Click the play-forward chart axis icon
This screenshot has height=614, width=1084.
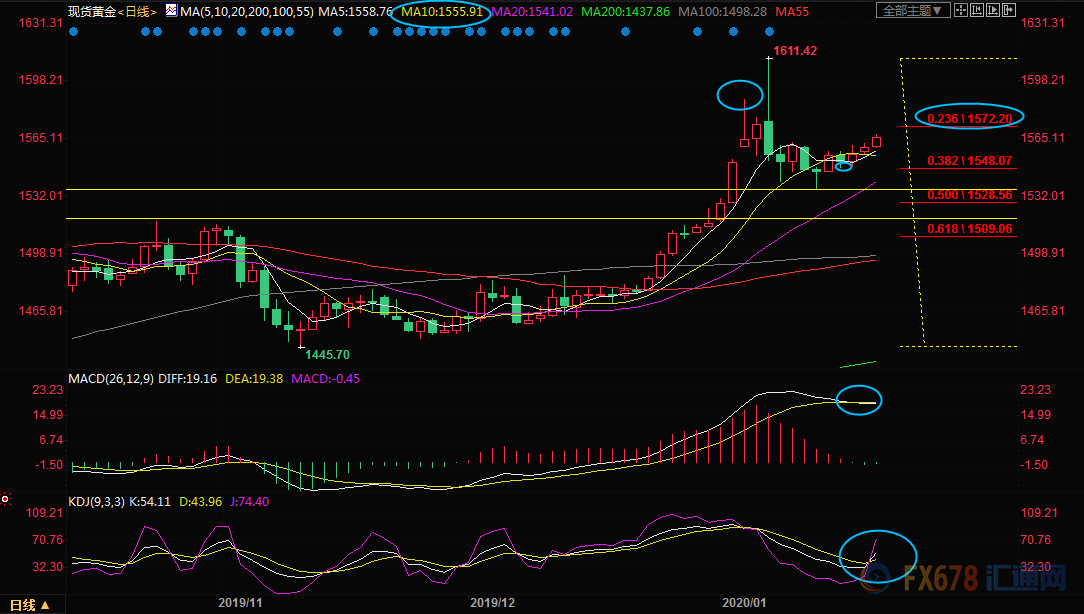pyautogui.click(x=993, y=10)
